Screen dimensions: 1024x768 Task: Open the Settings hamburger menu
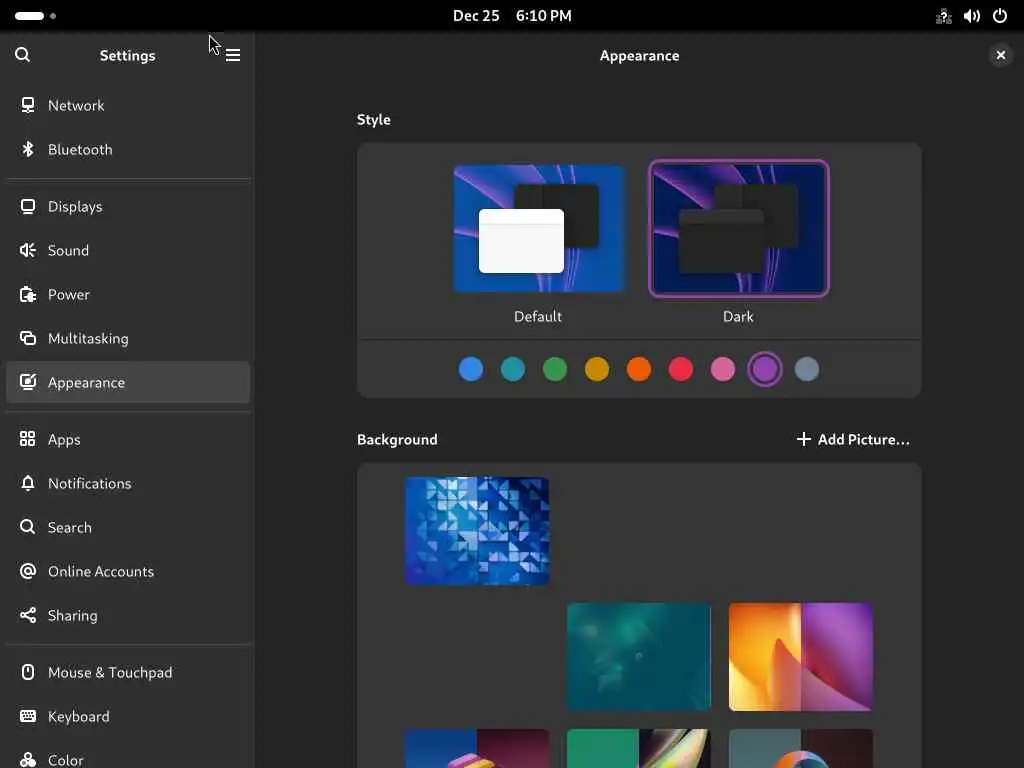232,56
